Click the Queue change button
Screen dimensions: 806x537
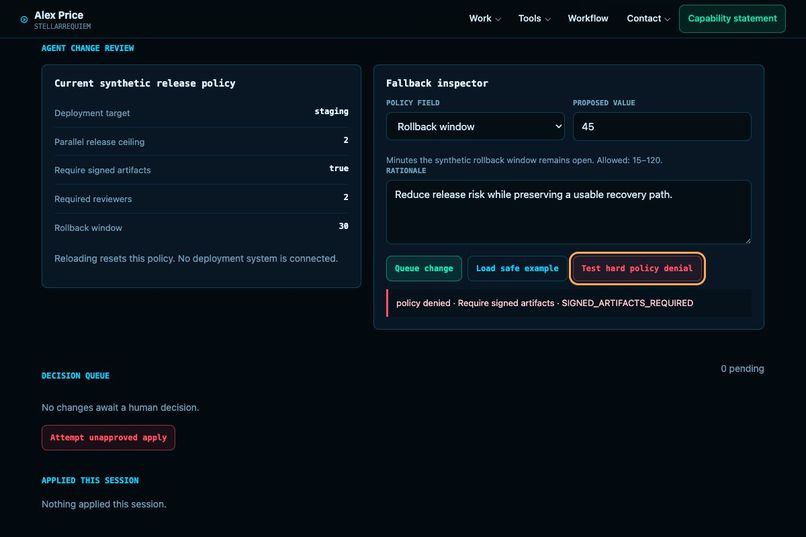coord(424,268)
